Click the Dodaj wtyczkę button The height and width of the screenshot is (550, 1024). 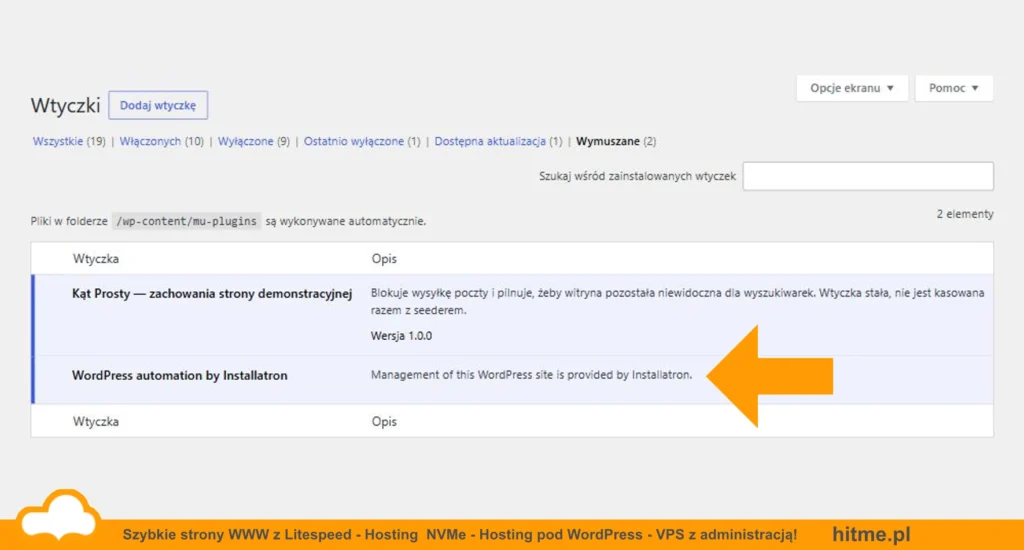tap(158, 105)
